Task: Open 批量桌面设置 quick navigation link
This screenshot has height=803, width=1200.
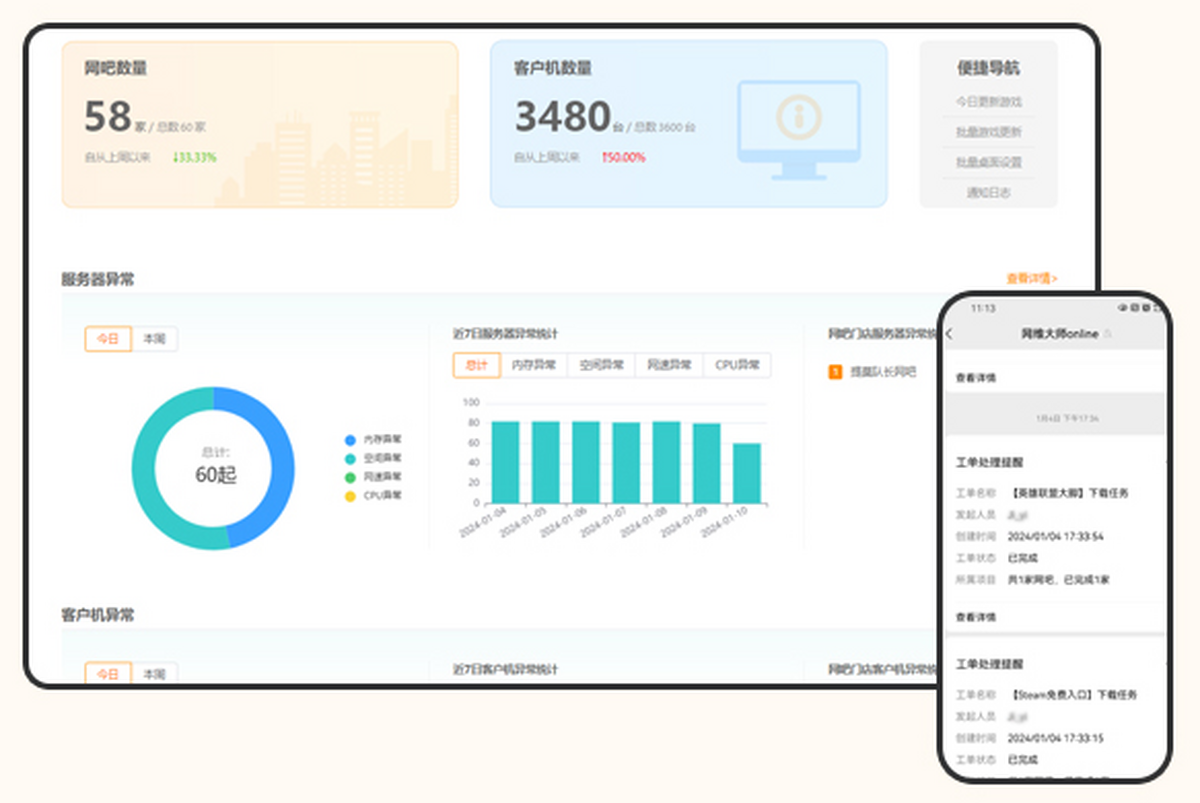Action: 988,162
